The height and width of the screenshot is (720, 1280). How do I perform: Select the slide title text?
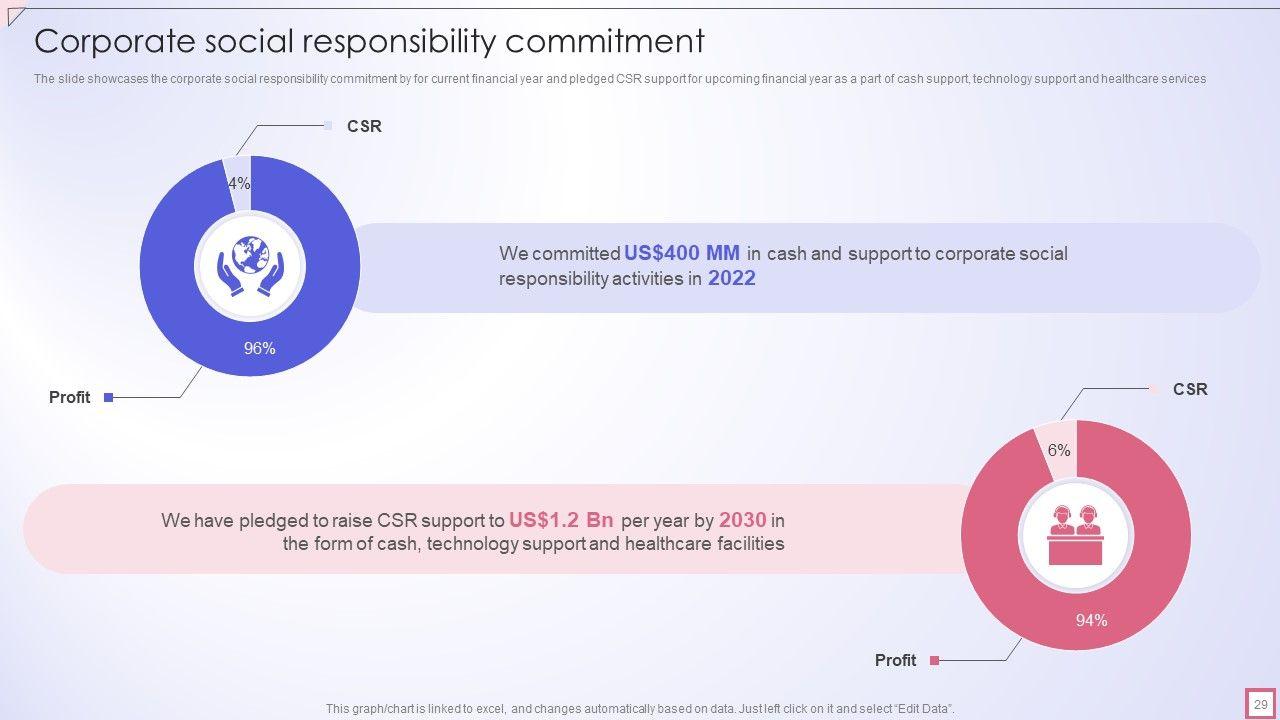(369, 41)
